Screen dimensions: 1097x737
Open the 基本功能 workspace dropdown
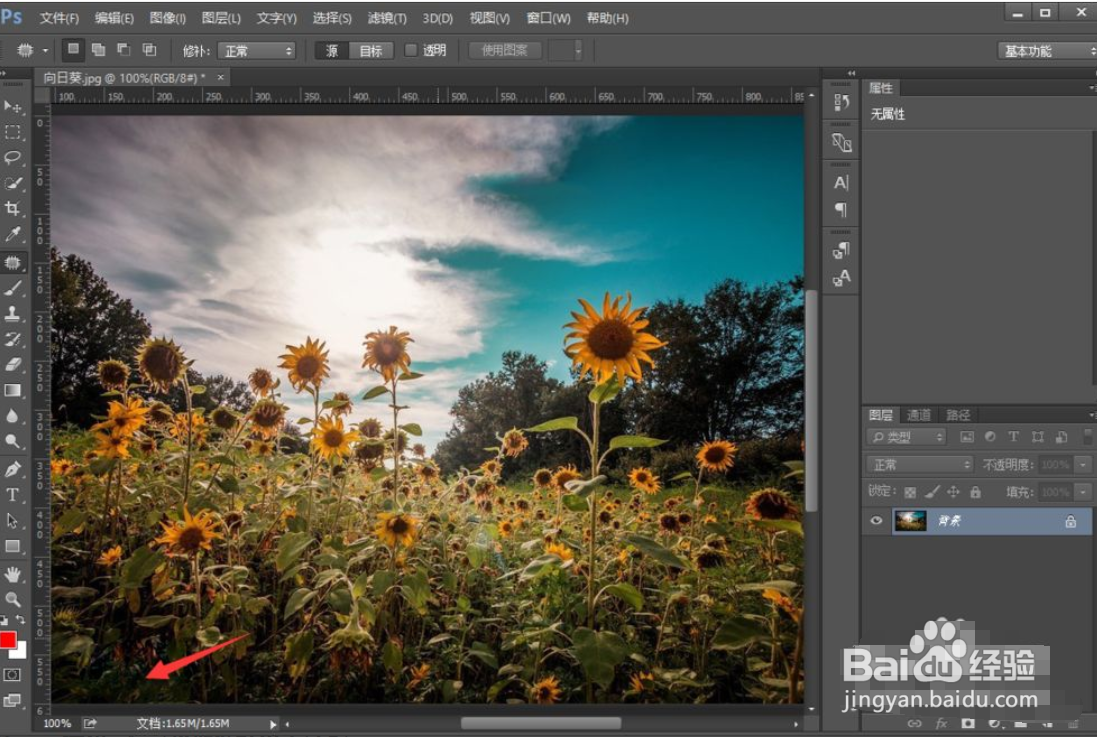pos(1047,50)
